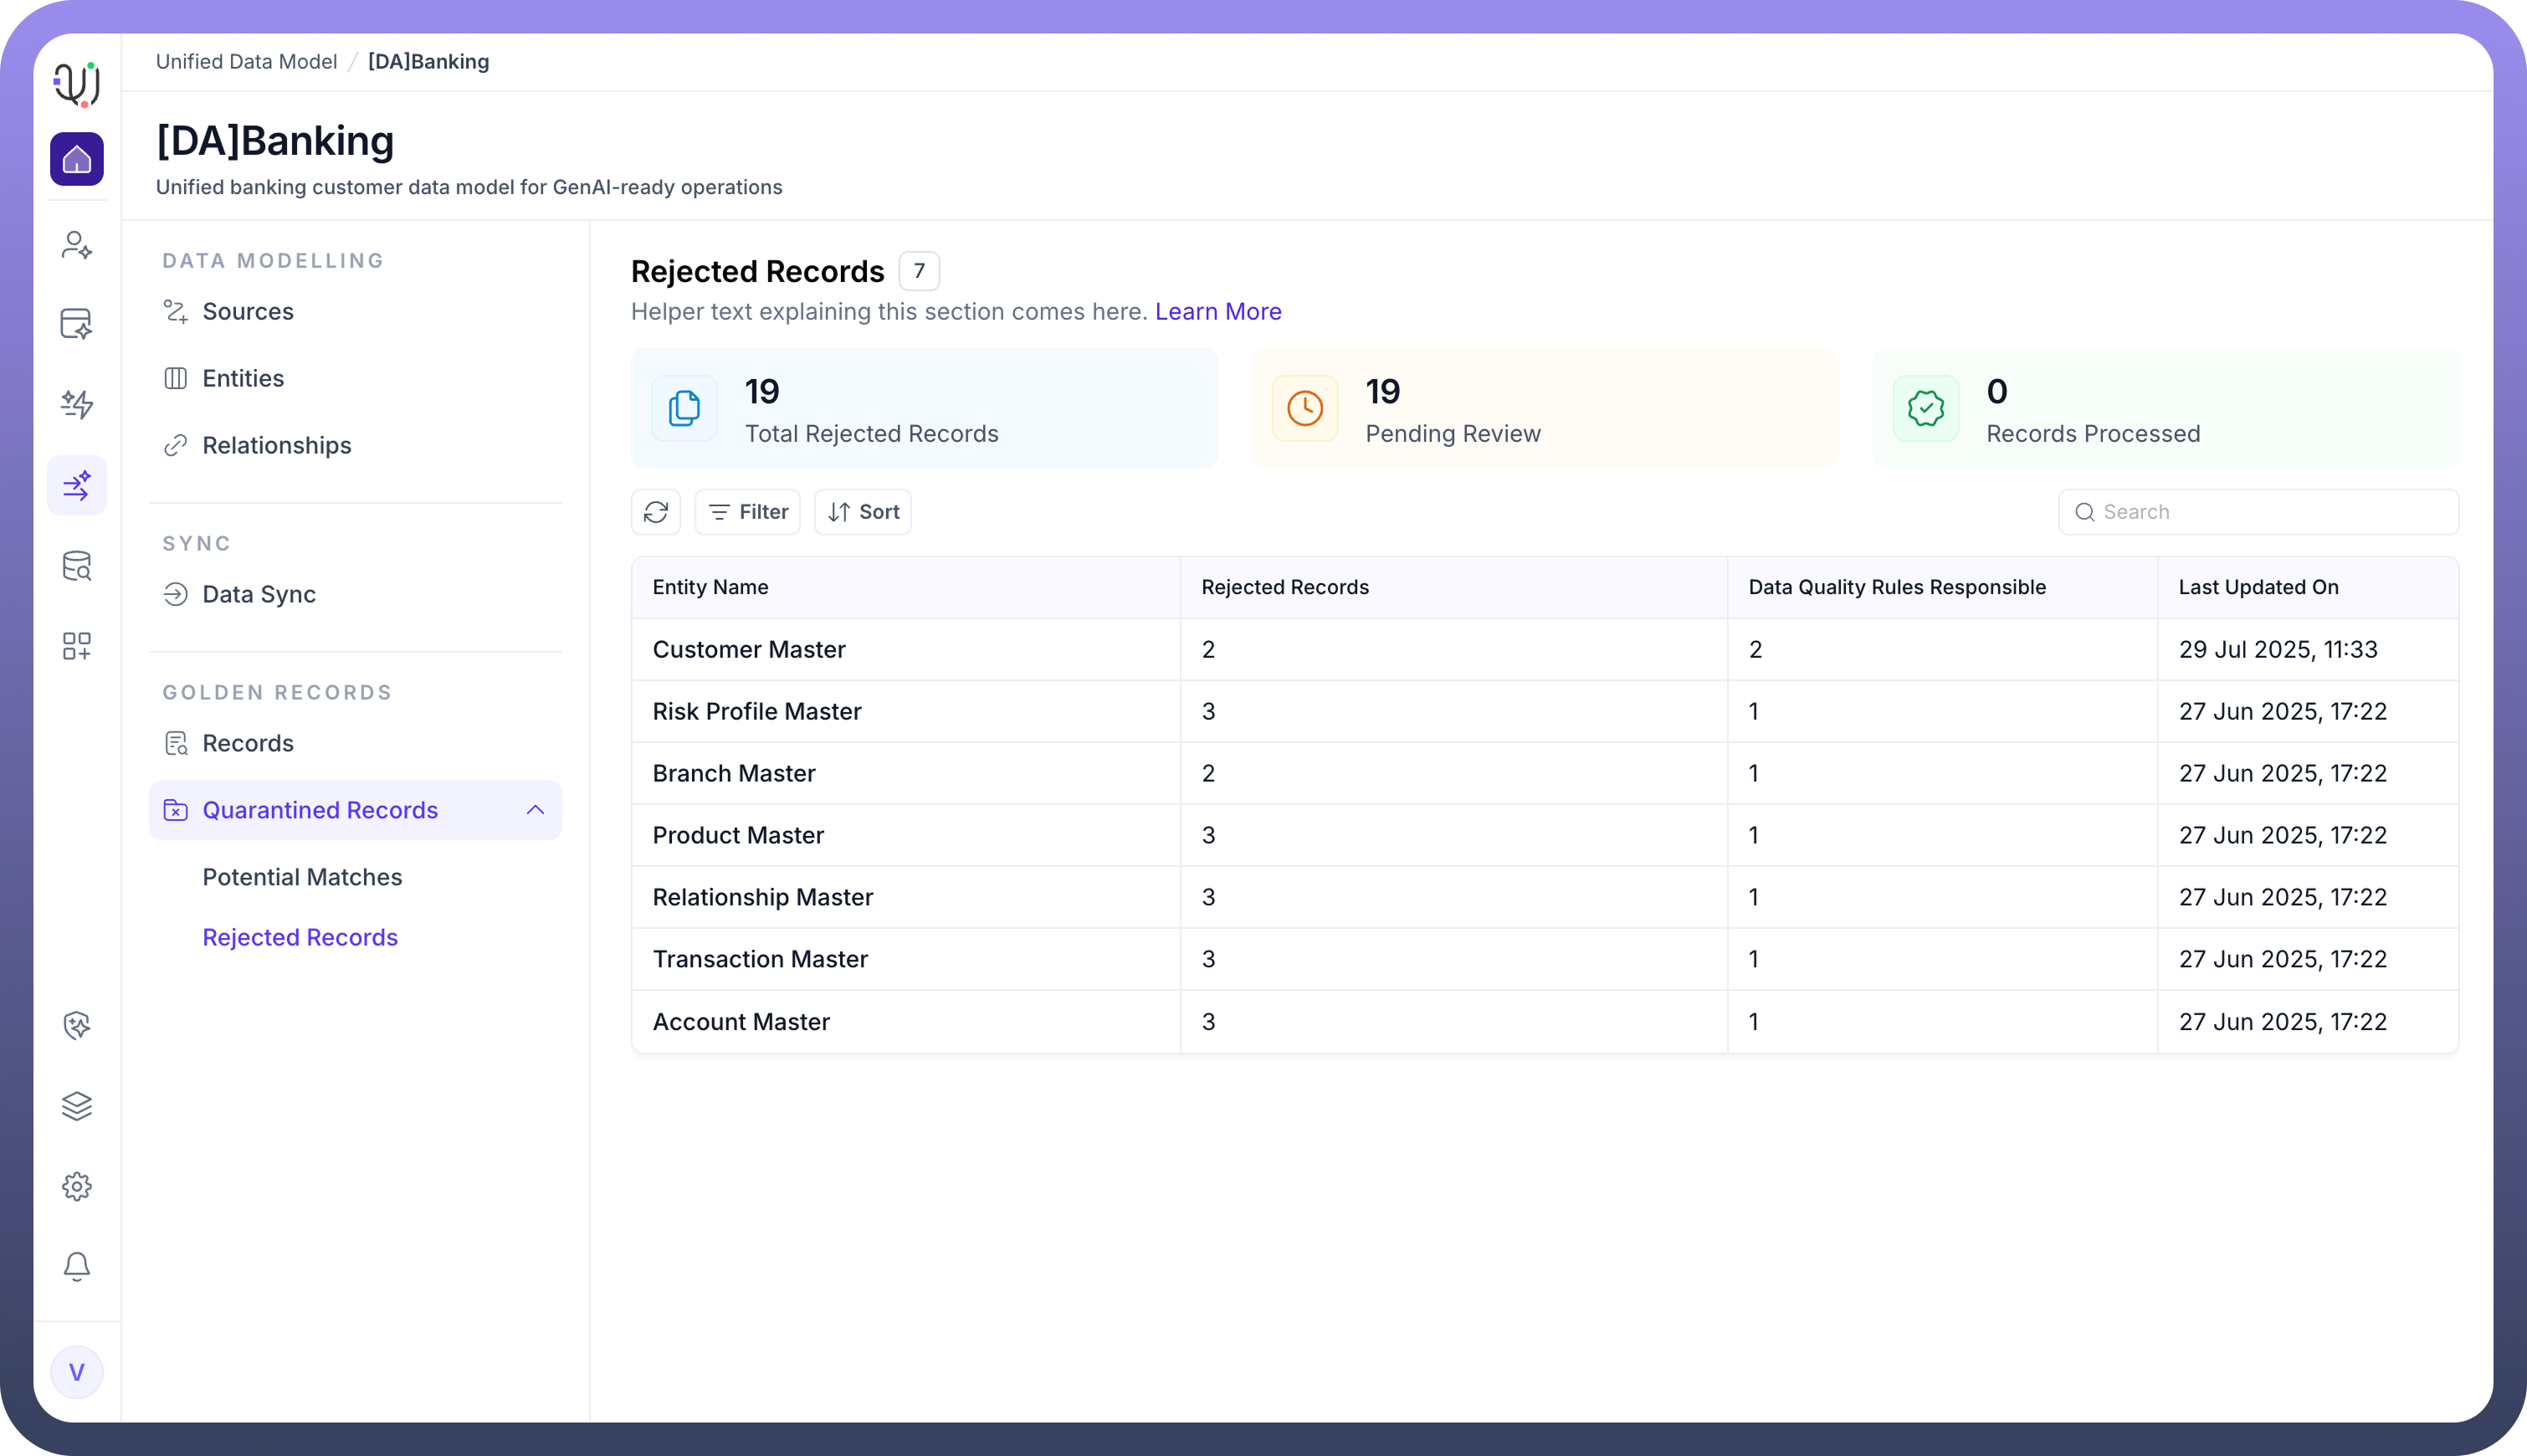Open Entities in Data Modelling
Screen dimensions: 2527x1456
click(243, 378)
